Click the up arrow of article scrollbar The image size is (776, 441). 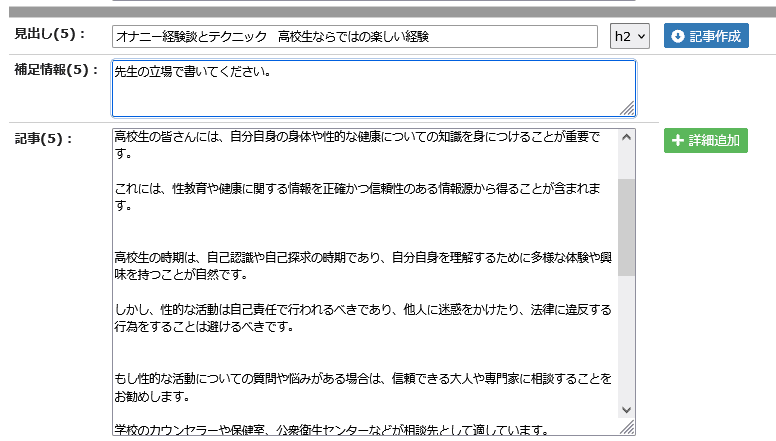pyautogui.click(x=627, y=137)
